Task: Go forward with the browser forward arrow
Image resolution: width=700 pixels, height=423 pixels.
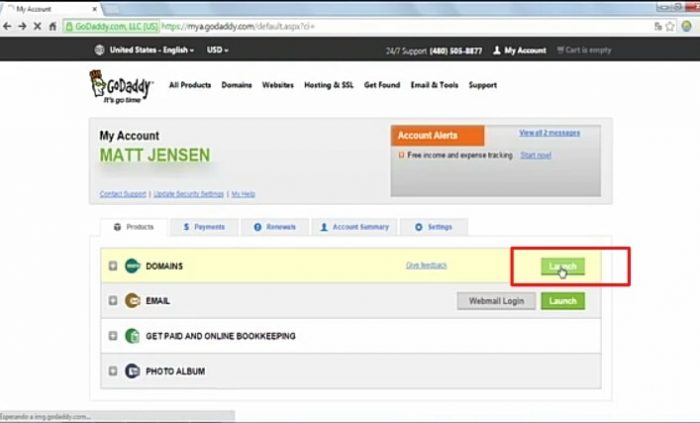Action: (x=22, y=27)
